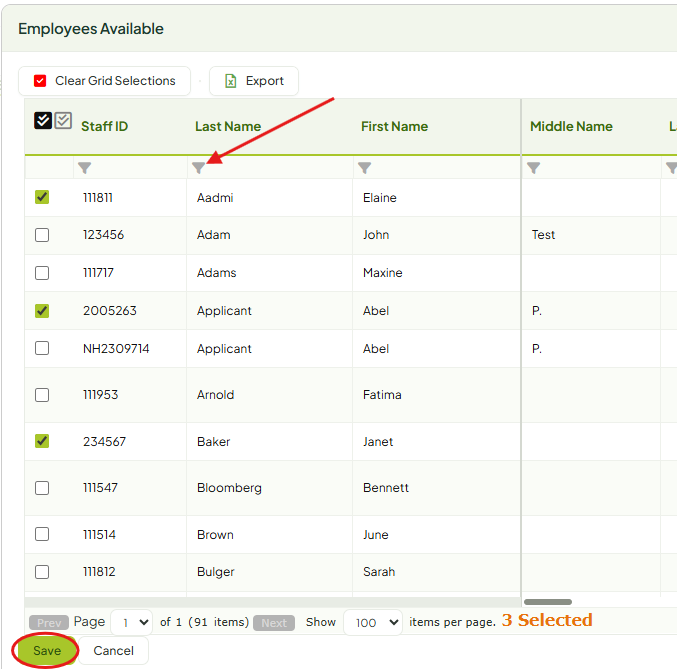Uncheck the row for Aadmi Elaine
The height and width of the screenshot is (670, 677).
click(42, 197)
